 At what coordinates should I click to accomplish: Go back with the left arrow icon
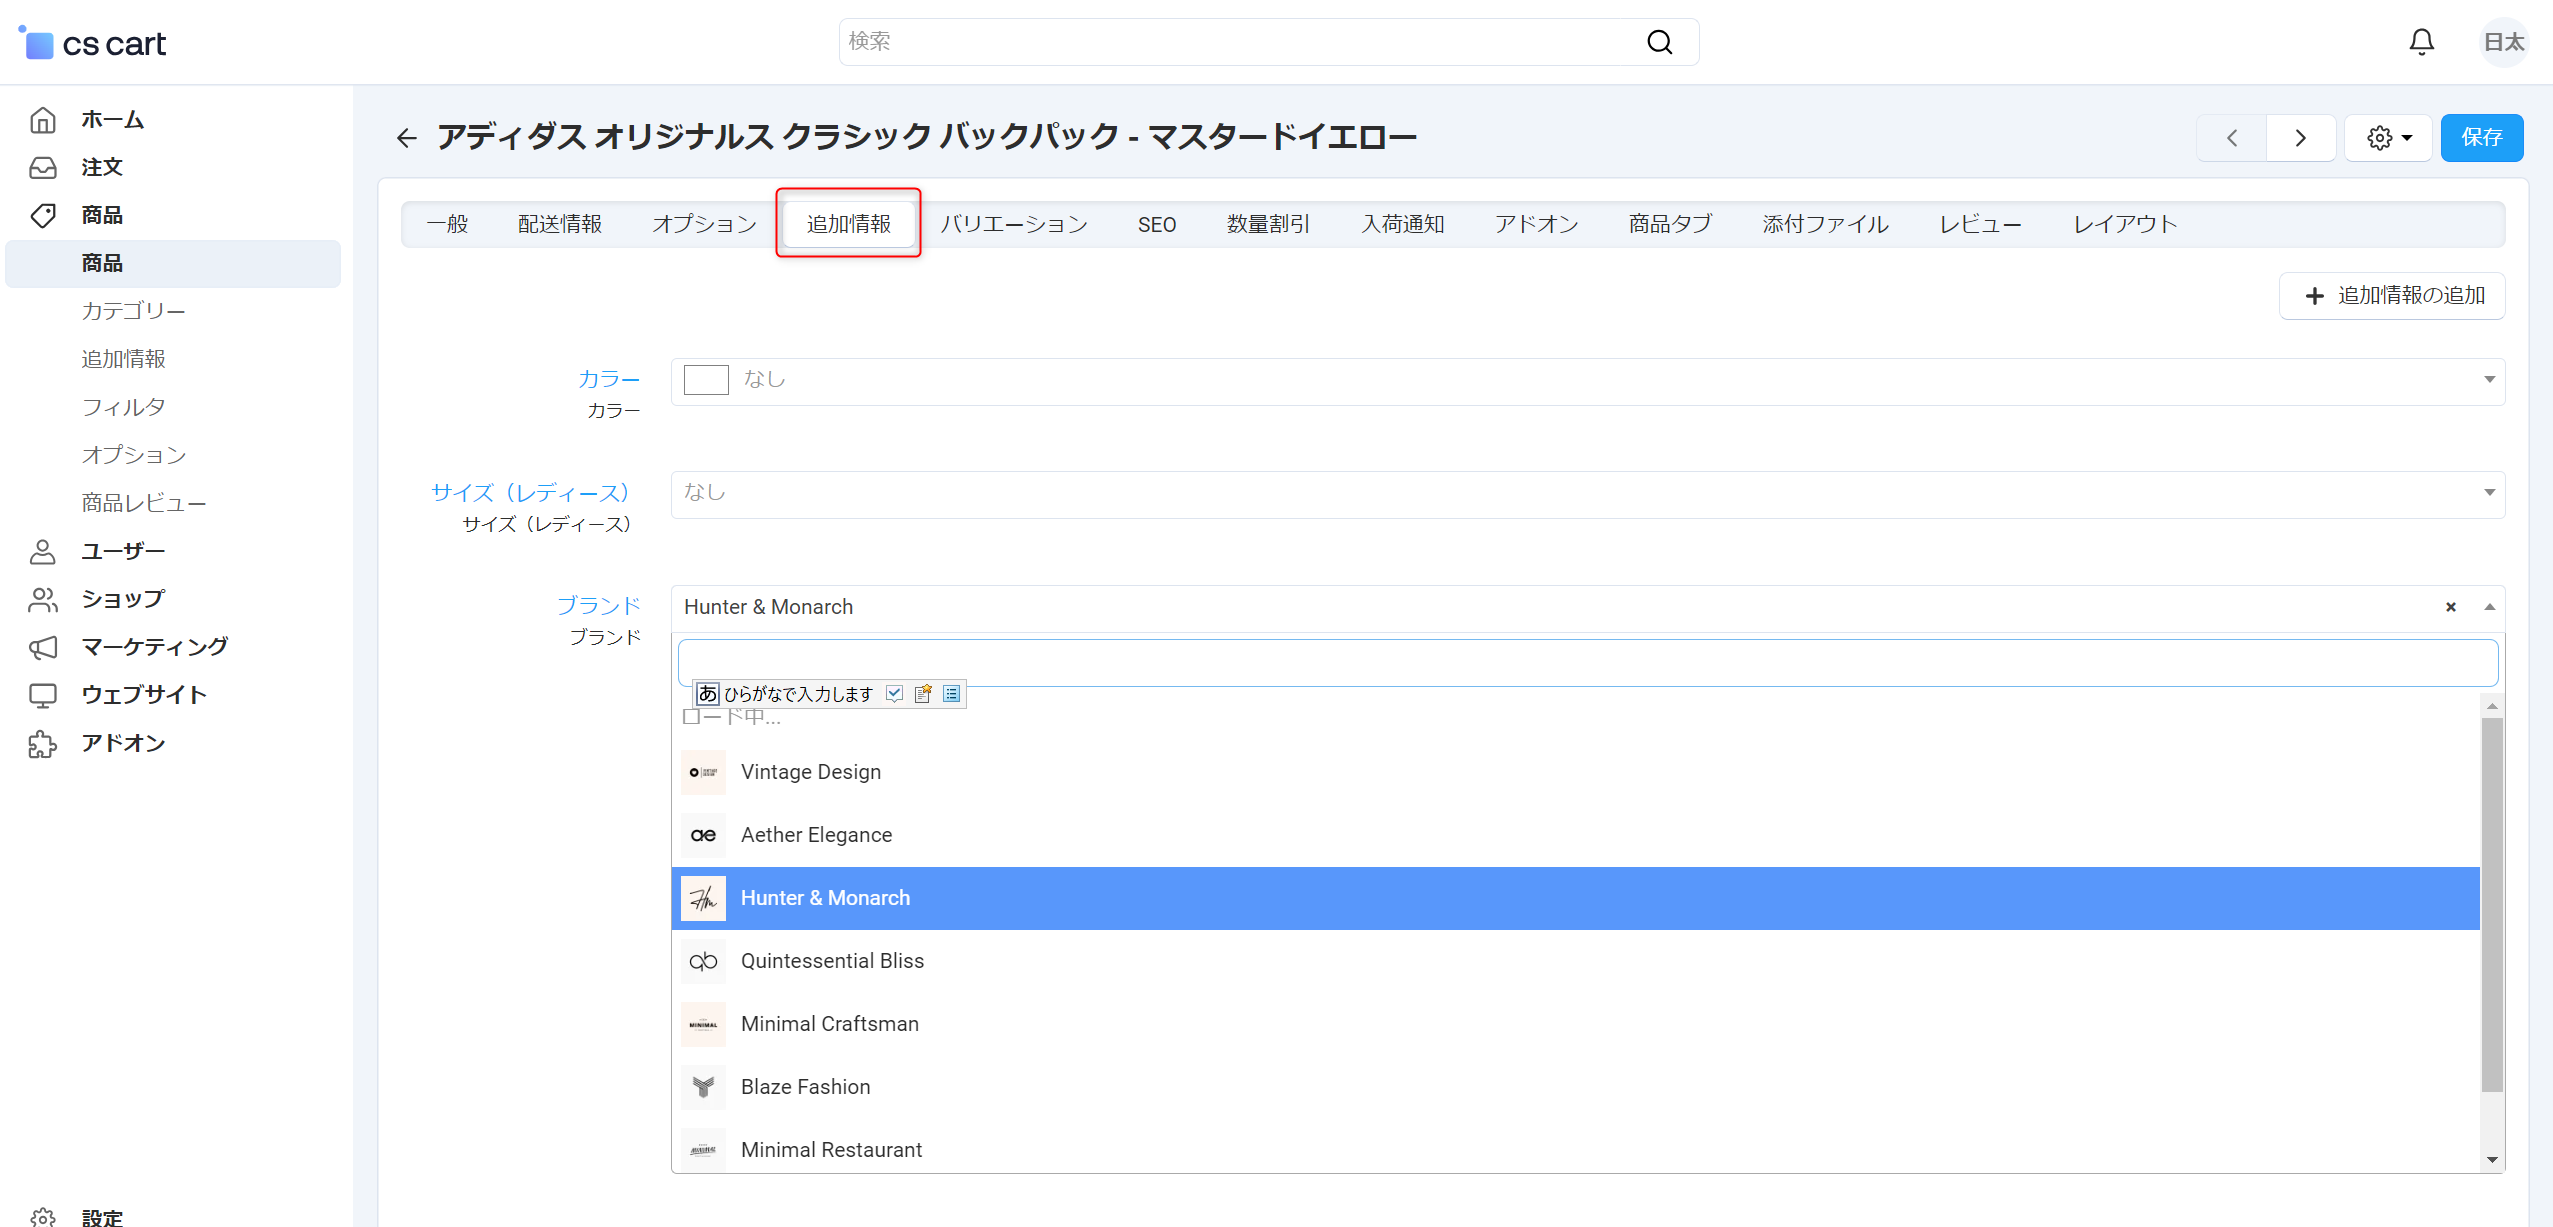pyautogui.click(x=406, y=138)
